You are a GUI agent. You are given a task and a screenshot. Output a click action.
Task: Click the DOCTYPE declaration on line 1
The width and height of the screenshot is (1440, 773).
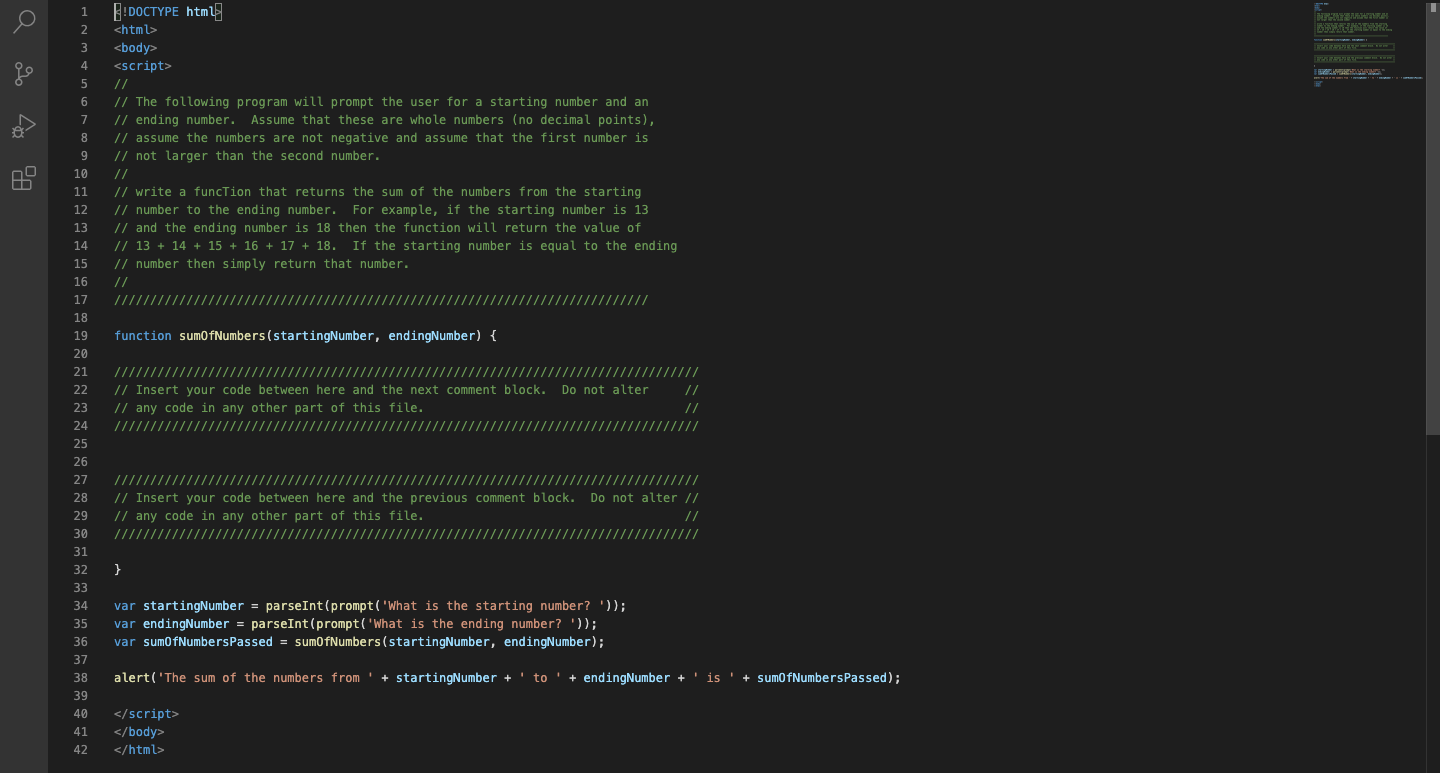[x=165, y=11]
